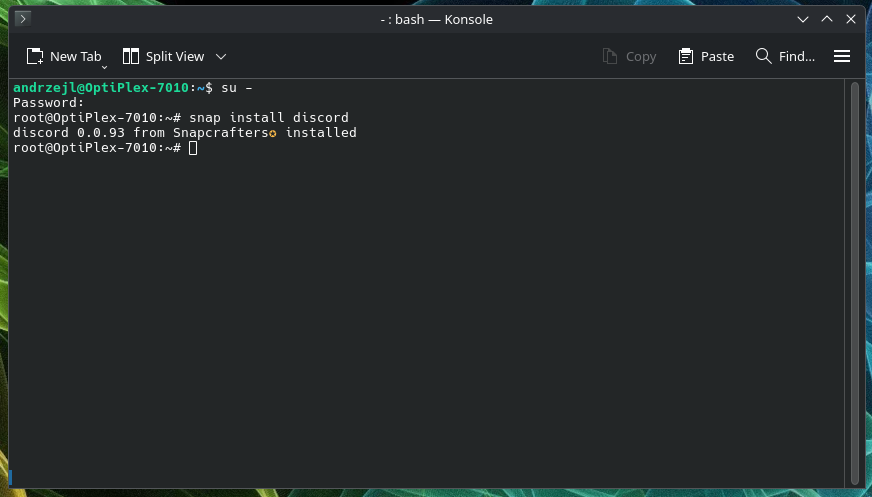Minimize the Konsole window
This screenshot has height=497, width=872.
[x=802, y=19]
